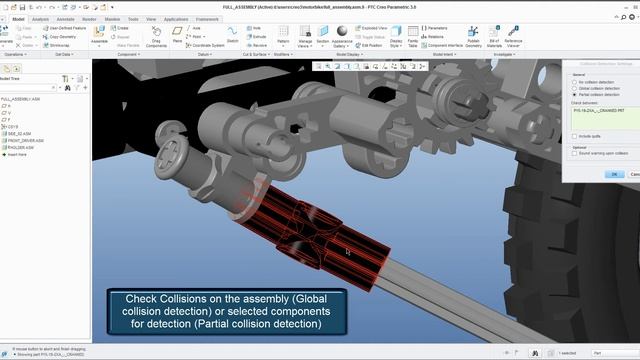This screenshot has width=640, height=360.
Task: Insert a Coordinate System
Action: click(x=205, y=45)
